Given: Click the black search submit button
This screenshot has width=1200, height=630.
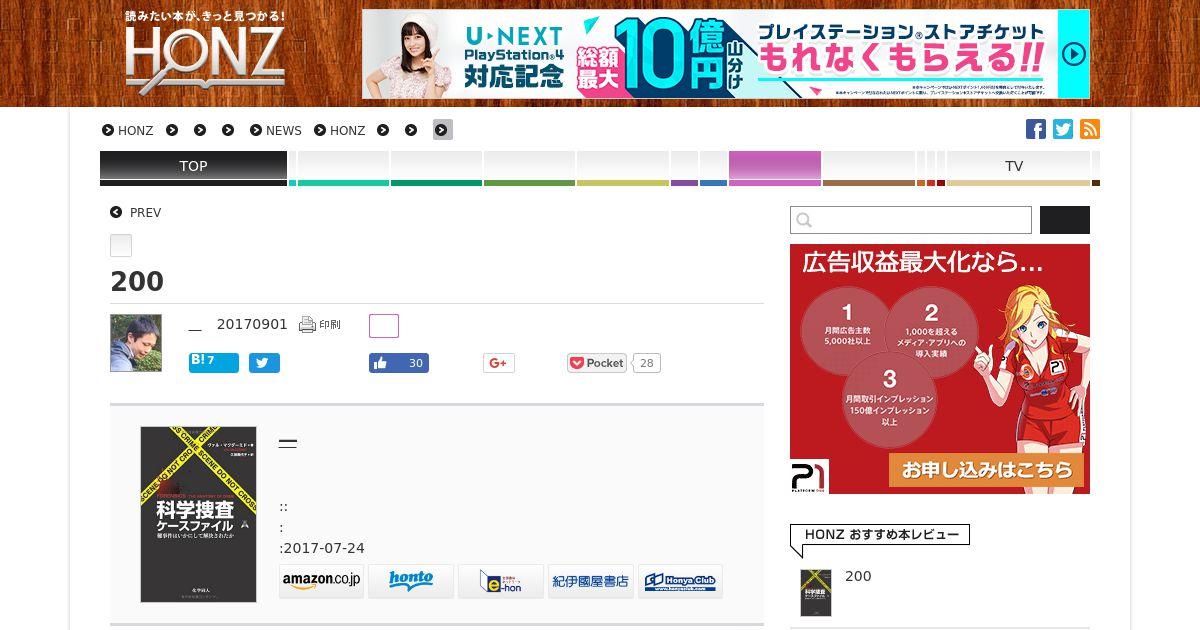Looking at the screenshot, I should (1065, 220).
